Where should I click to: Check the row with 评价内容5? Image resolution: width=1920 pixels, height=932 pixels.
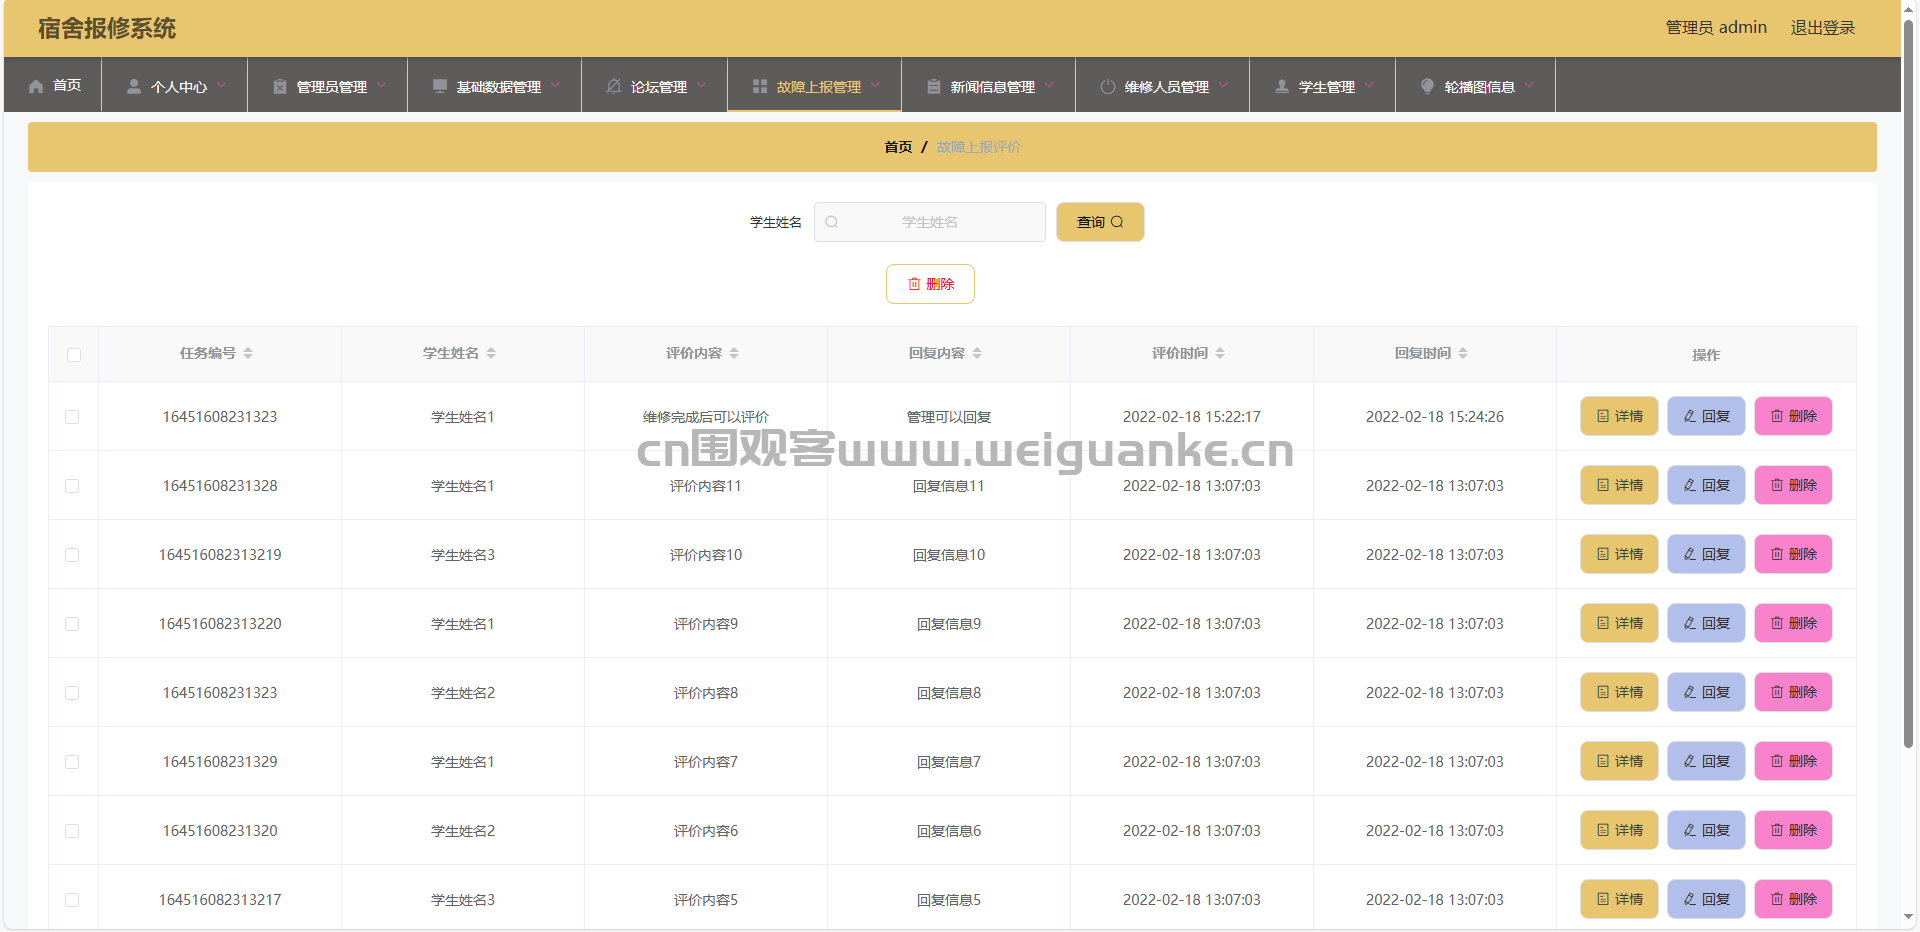72,900
